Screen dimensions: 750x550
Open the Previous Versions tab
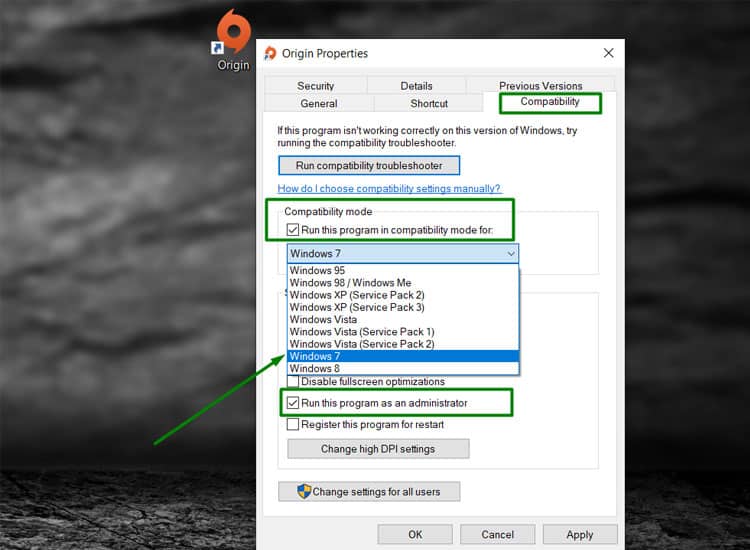(x=540, y=86)
